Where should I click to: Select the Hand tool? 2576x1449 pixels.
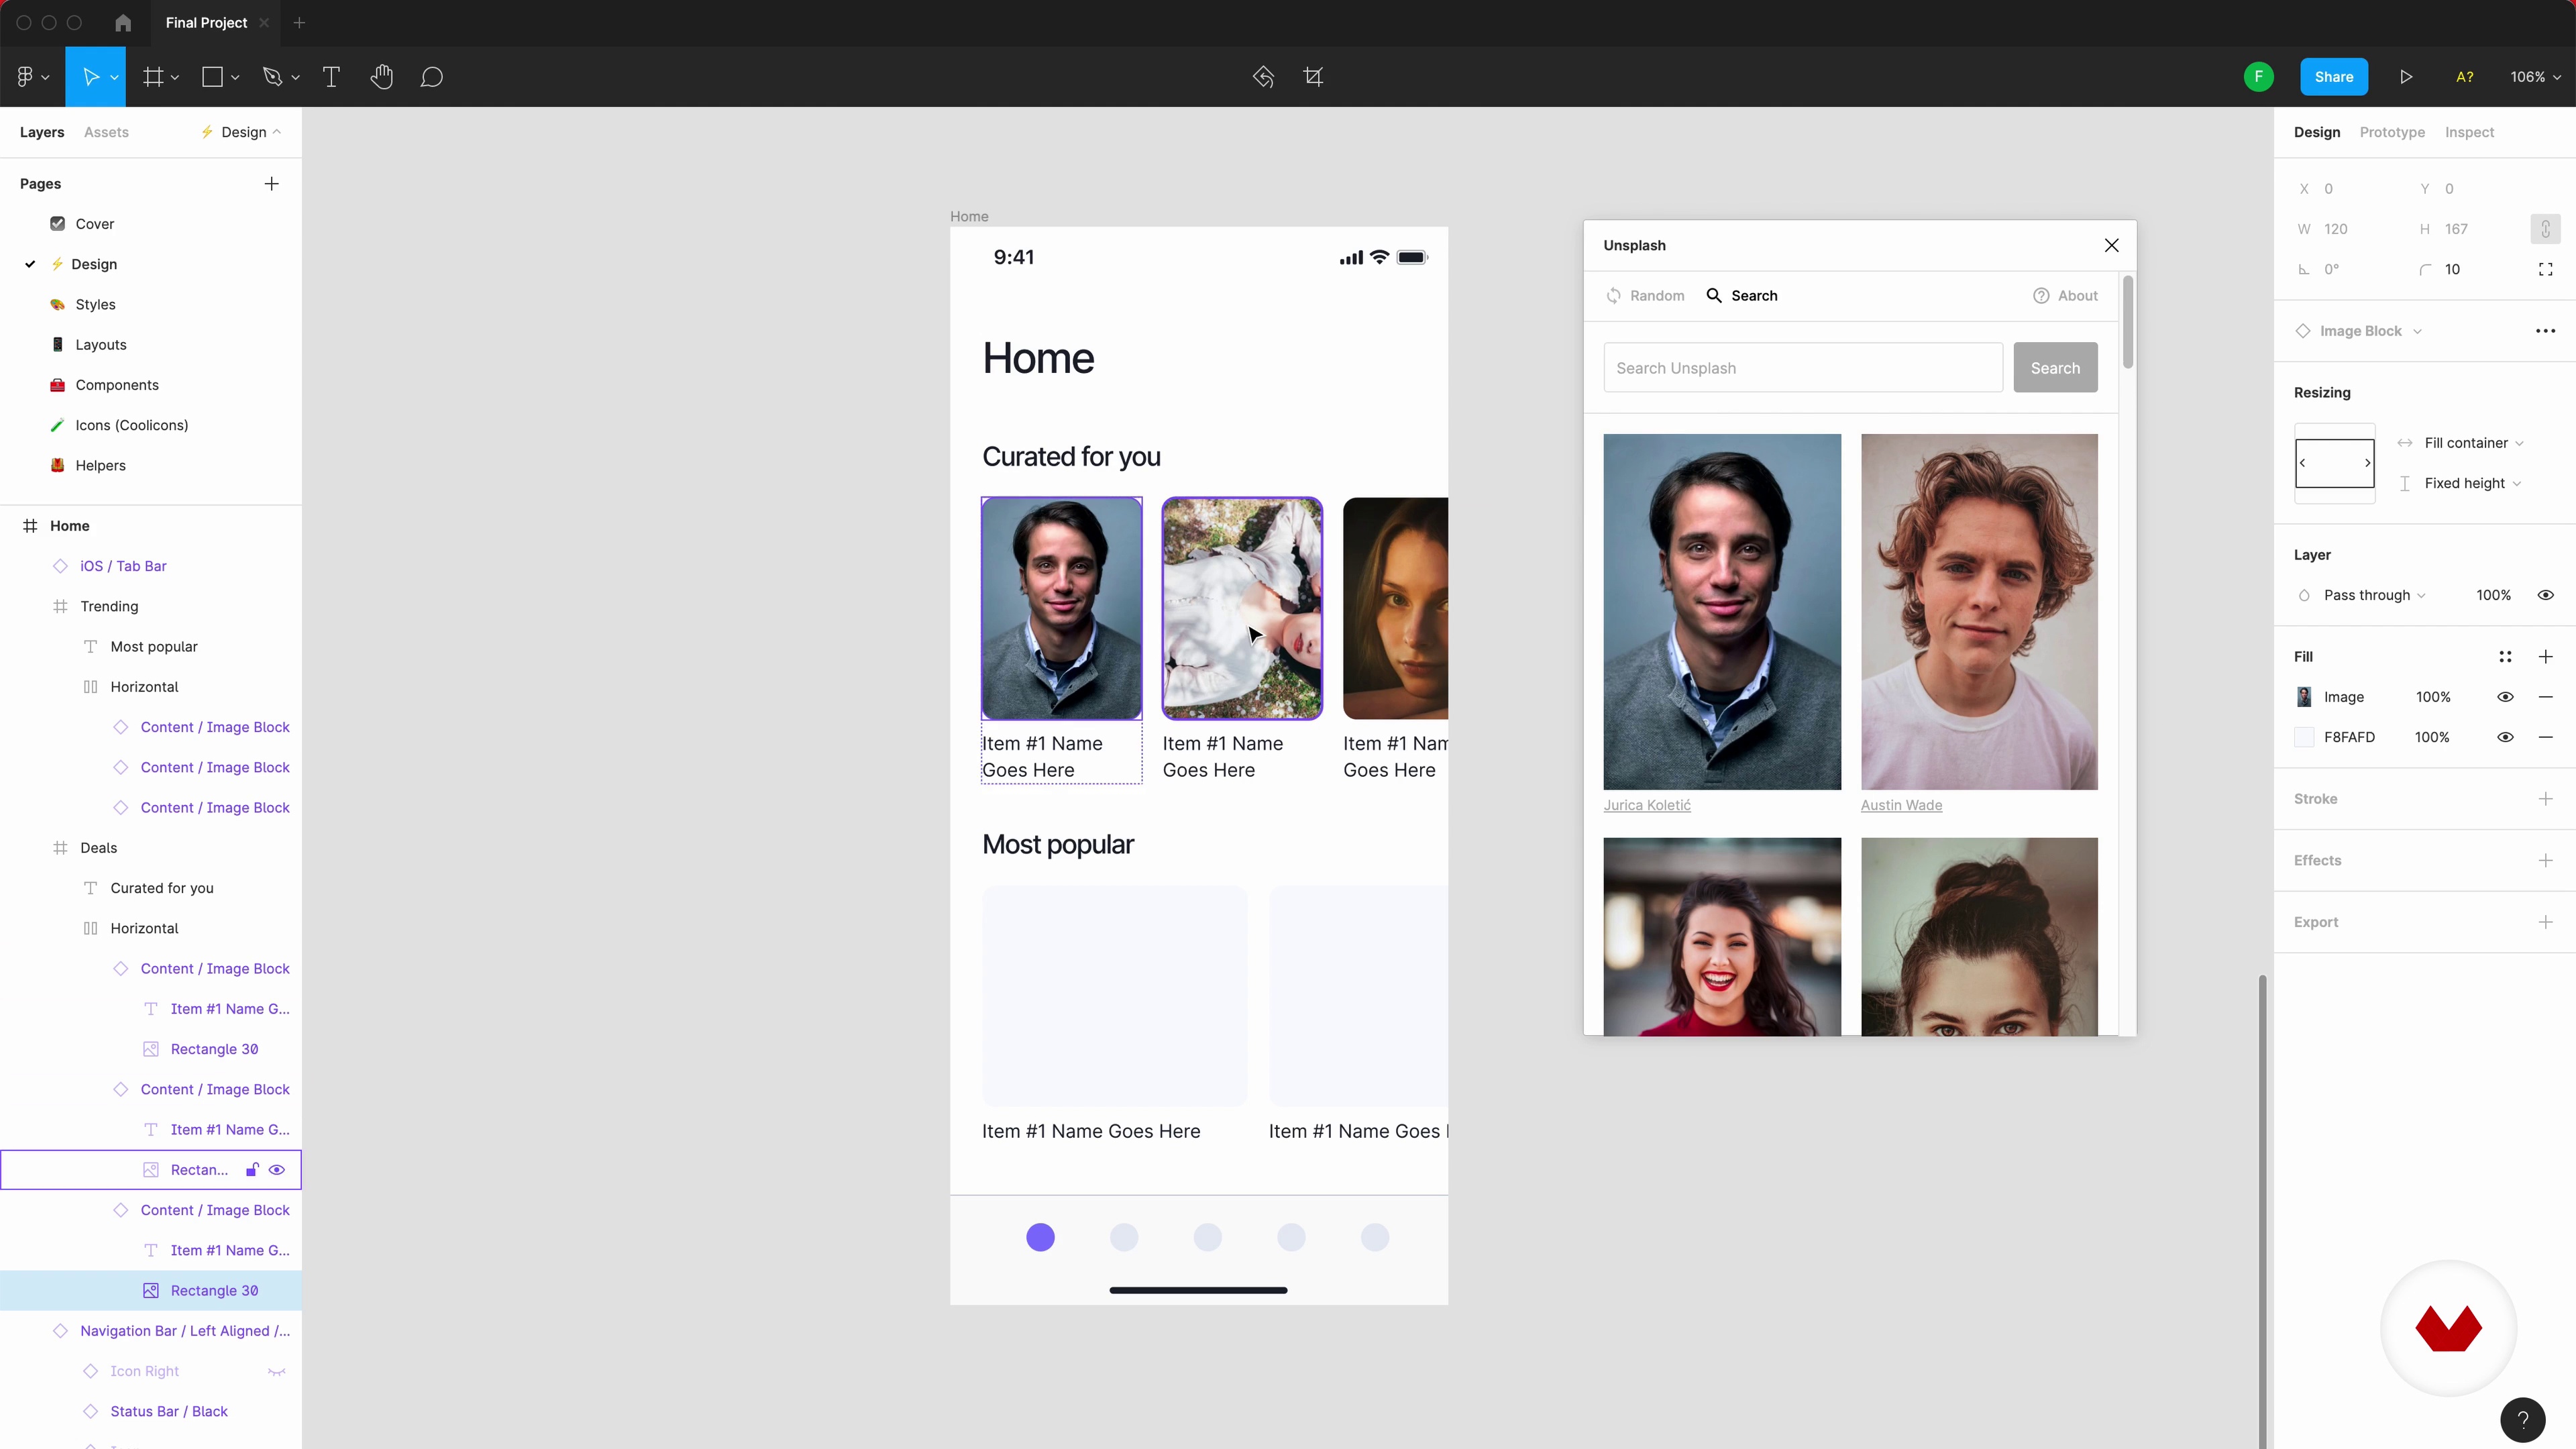(x=381, y=77)
